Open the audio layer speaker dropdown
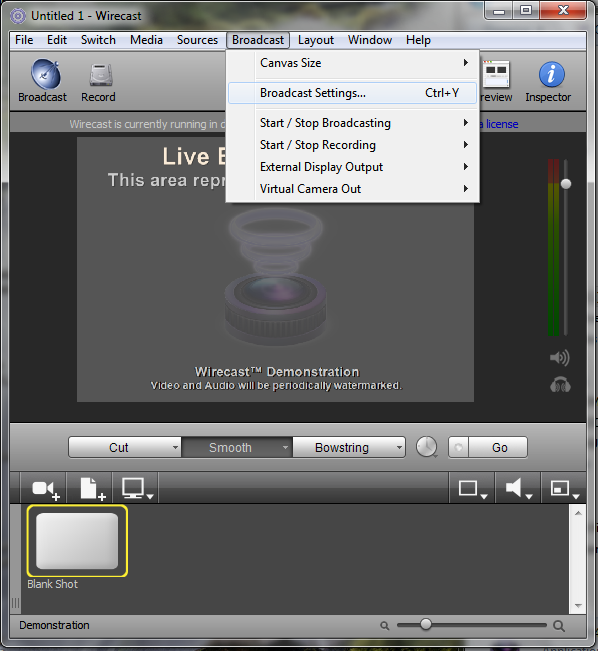598x651 pixels. coord(518,488)
